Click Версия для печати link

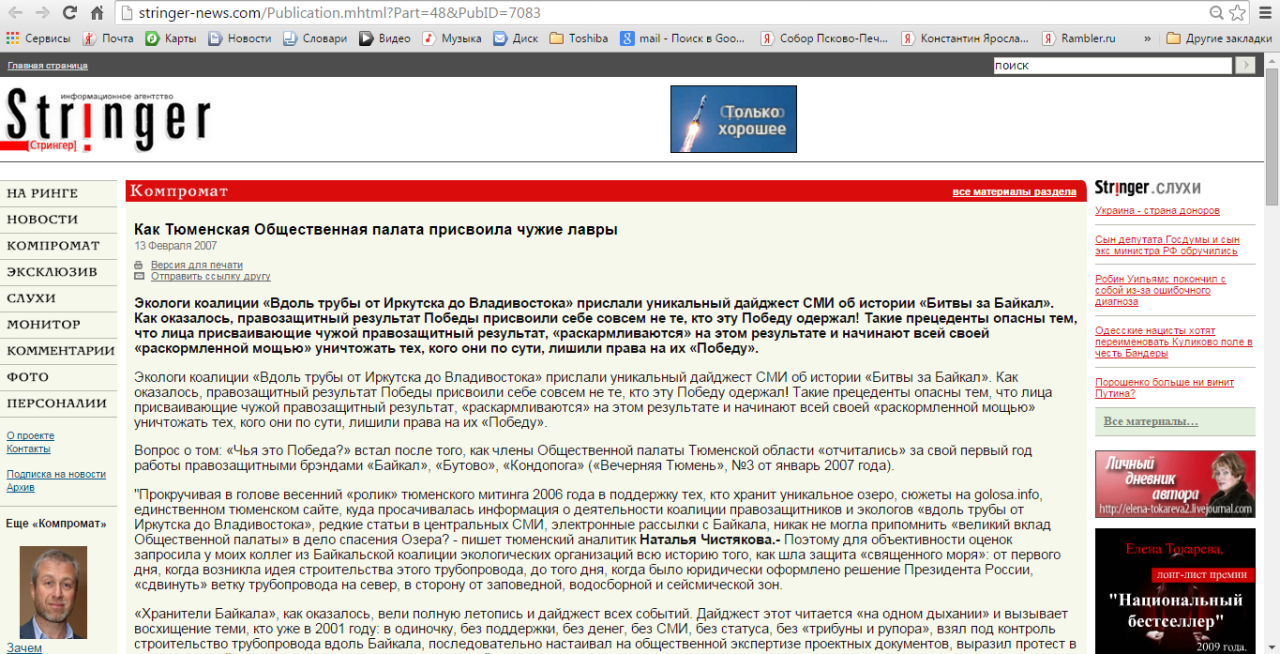tap(197, 265)
